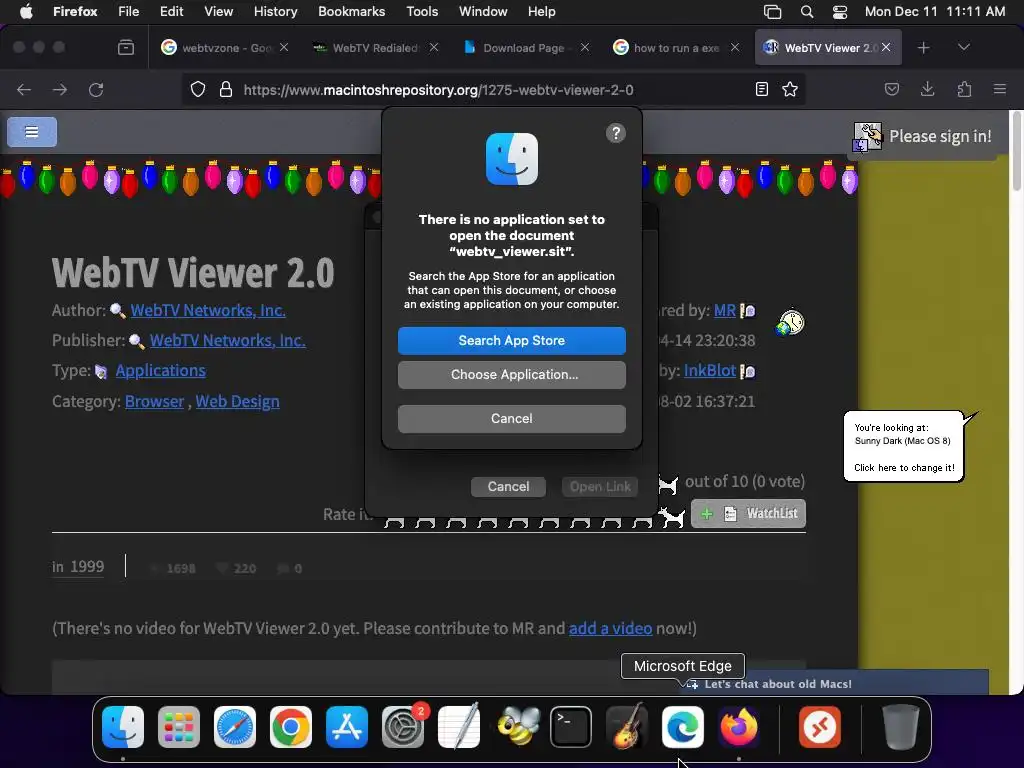Open Firefox application hamburger menu

click(1000, 89)
